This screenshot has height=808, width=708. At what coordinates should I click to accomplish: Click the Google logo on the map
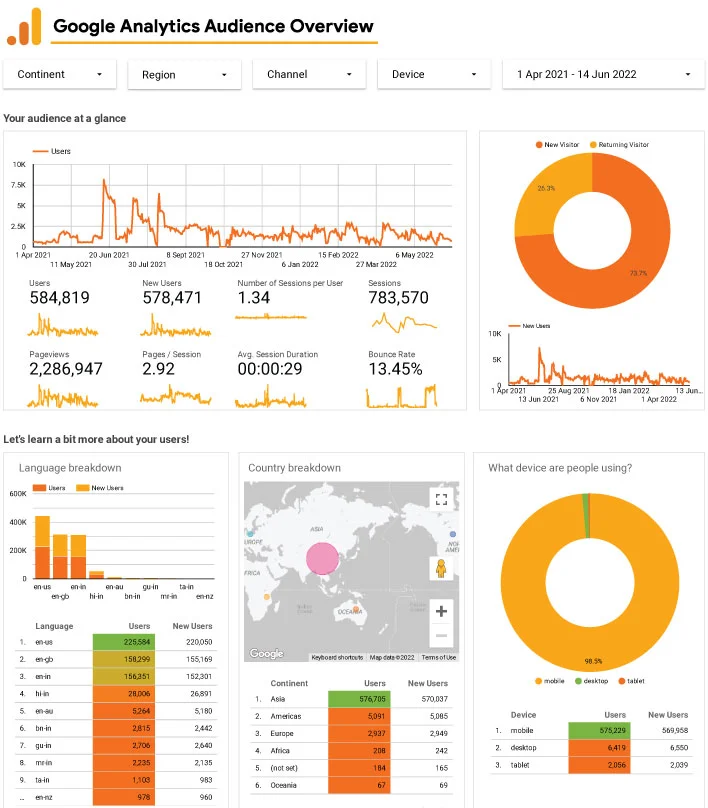[x=266, y=654]
